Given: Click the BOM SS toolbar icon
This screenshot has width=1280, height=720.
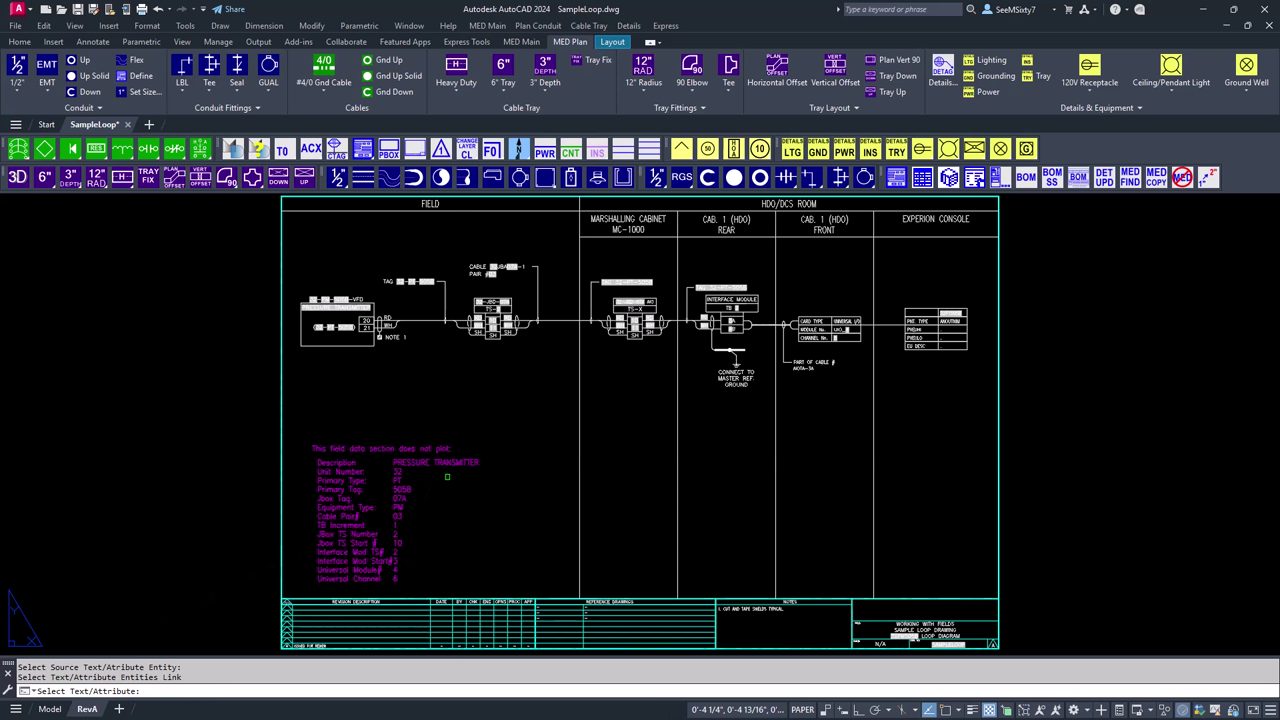Looking at the screenshot, I should (x=1052, y=177).
